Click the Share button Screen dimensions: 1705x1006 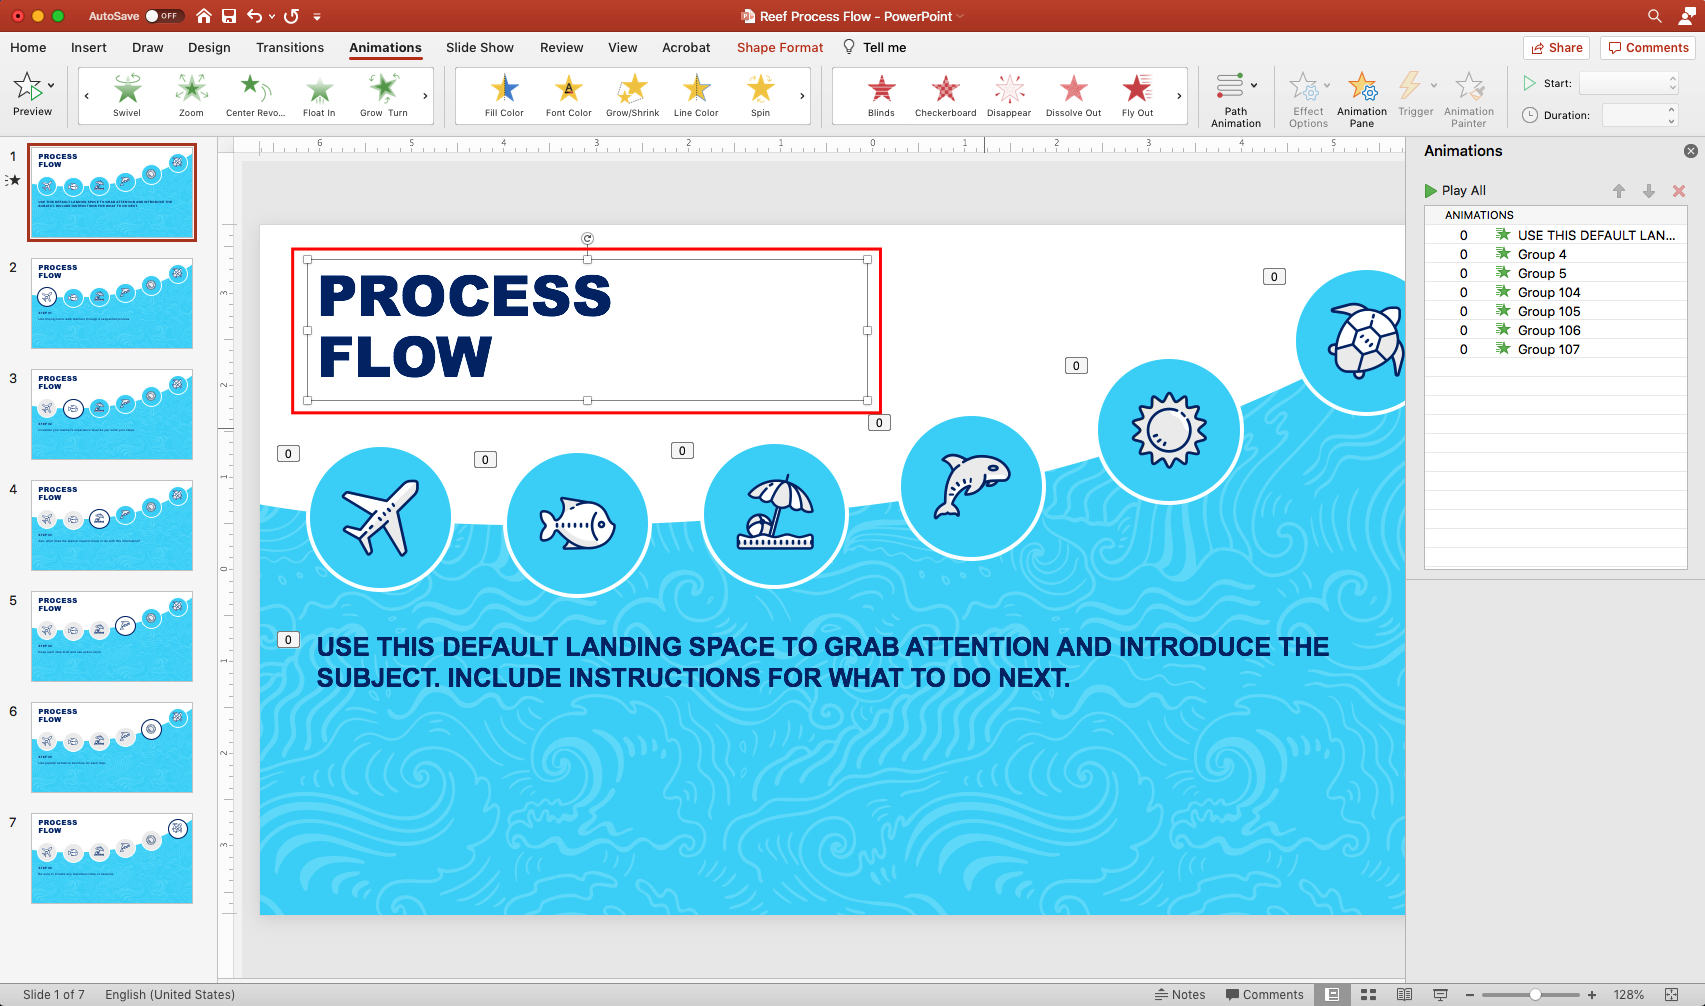1556,48
